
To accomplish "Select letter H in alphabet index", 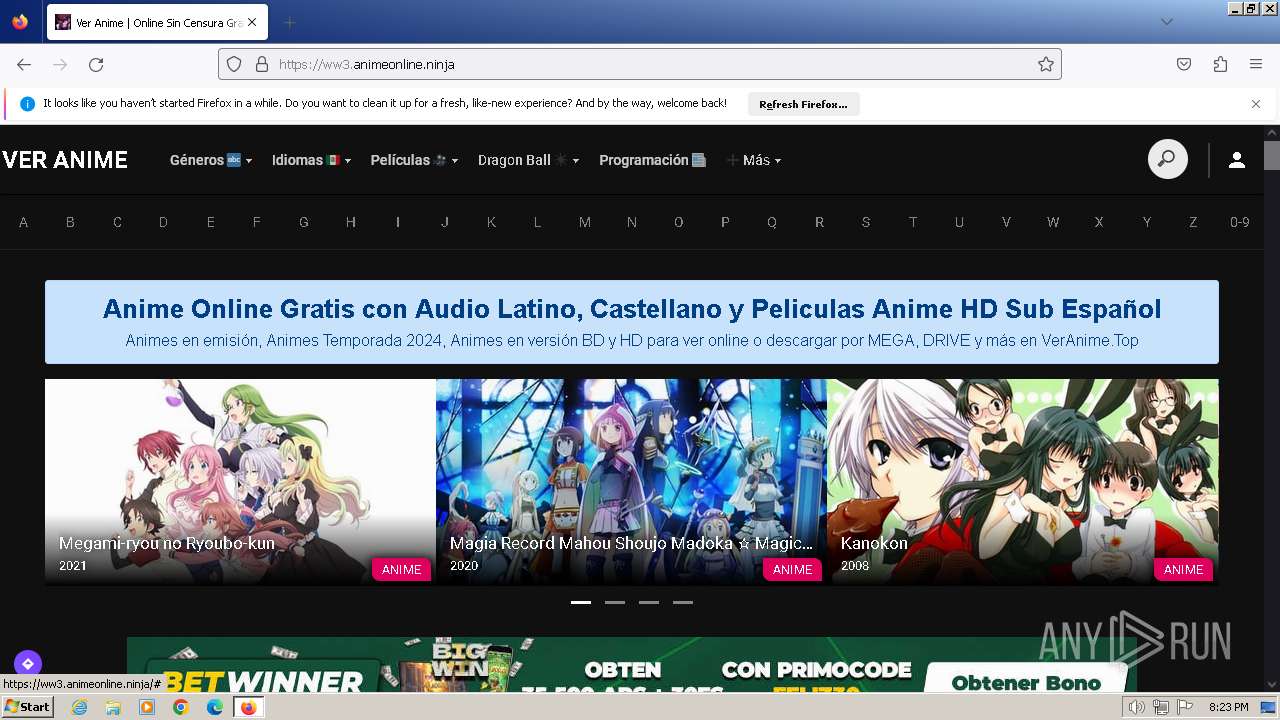I will (x=351, y=222).
